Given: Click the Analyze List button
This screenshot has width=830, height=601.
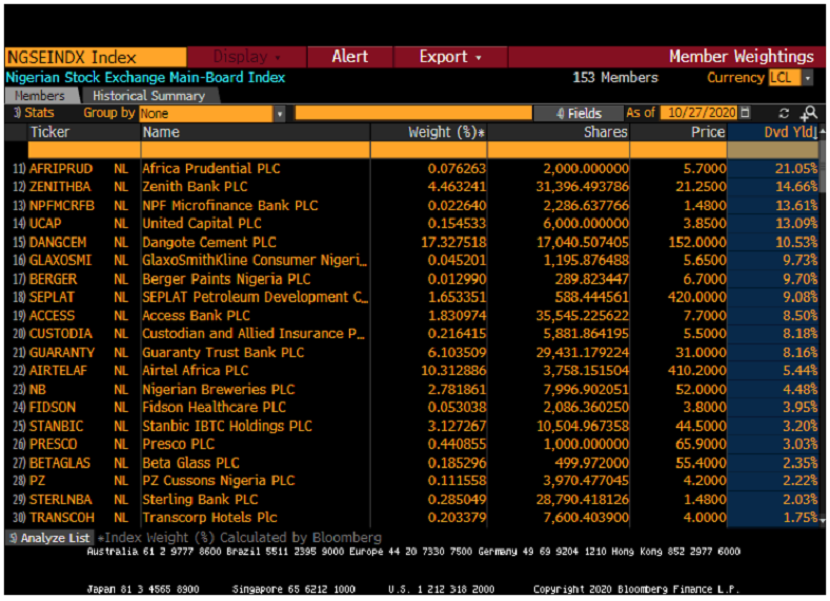Looking at the screenshot, I should coord(50,538).
